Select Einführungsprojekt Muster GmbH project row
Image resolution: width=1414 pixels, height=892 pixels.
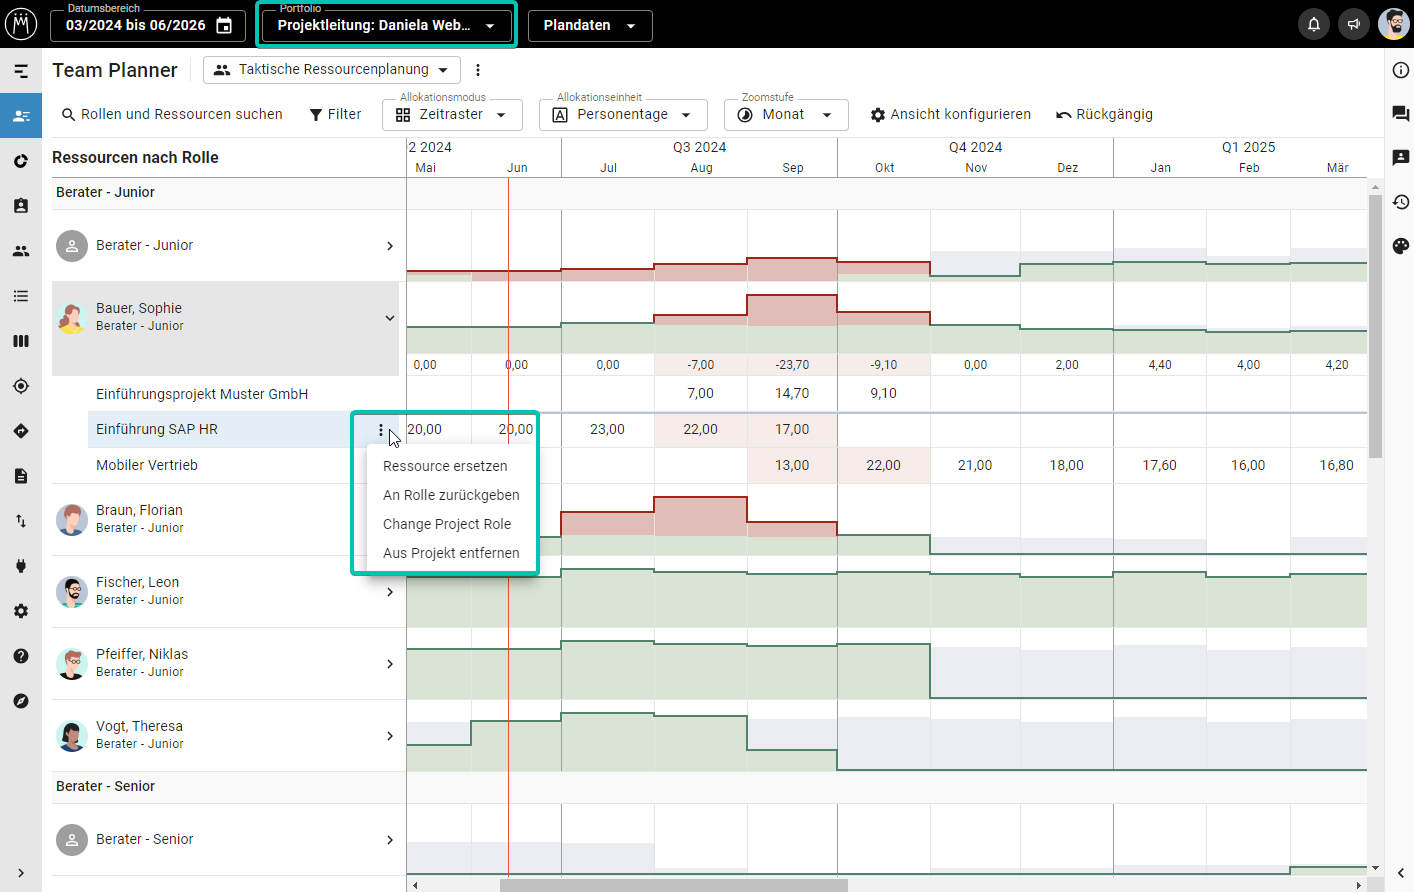tap(202, 394)
